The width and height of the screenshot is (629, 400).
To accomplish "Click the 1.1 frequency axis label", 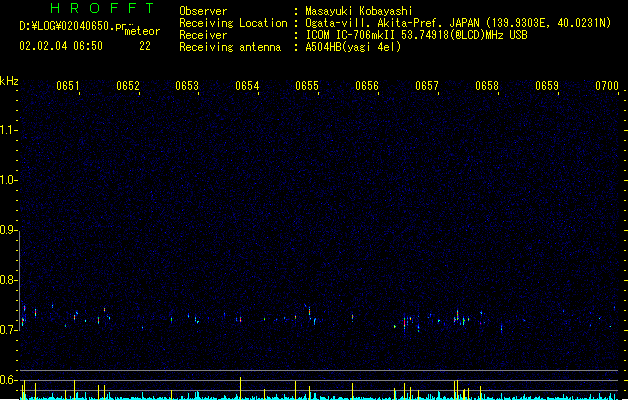I will tap(8, 130).
